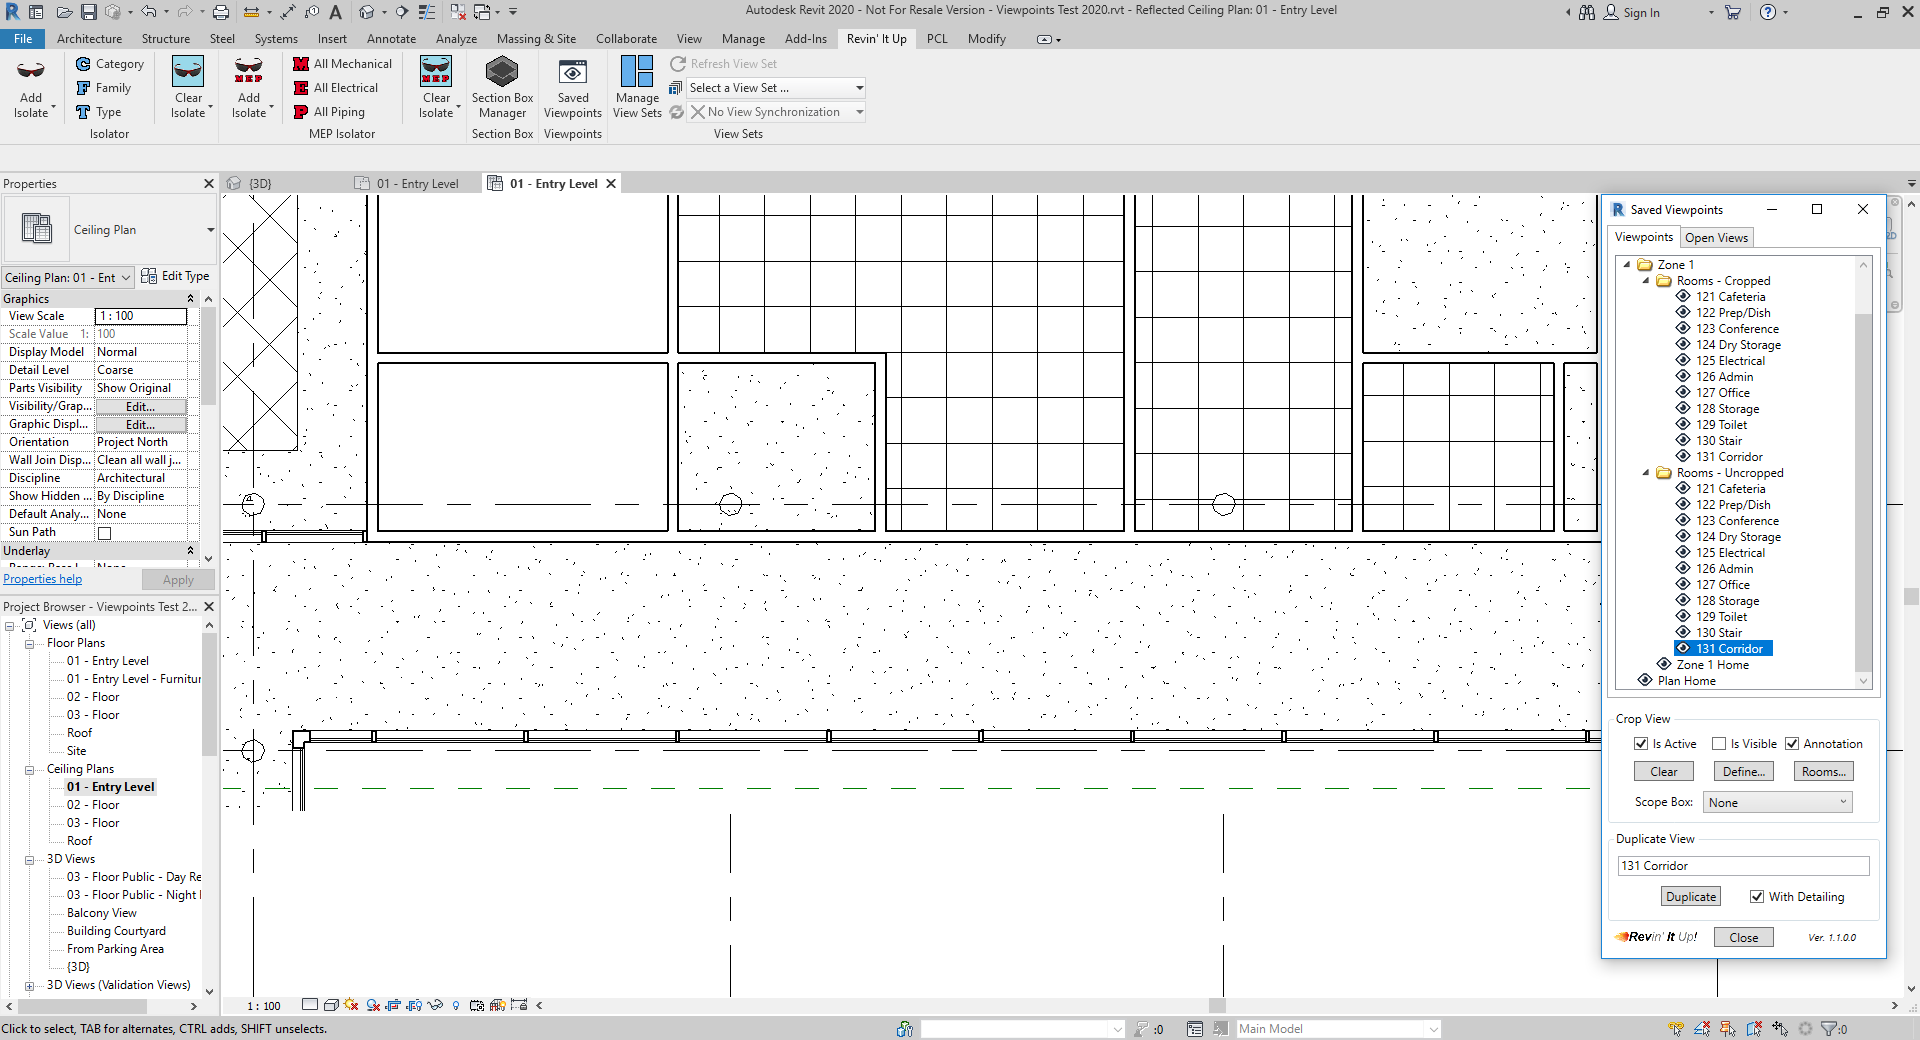
Task: Click the Rooms... button
Action: point(1824,772)
